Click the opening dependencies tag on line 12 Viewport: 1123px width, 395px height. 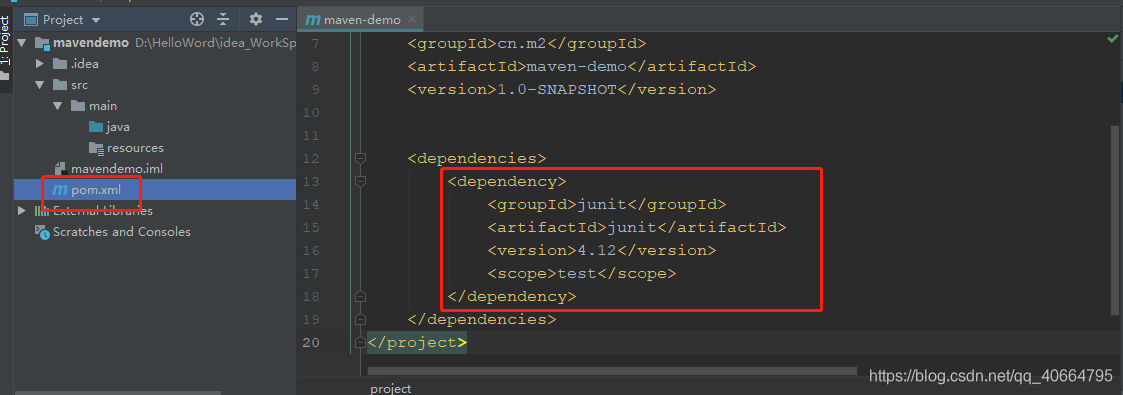(x=477, y=158)
